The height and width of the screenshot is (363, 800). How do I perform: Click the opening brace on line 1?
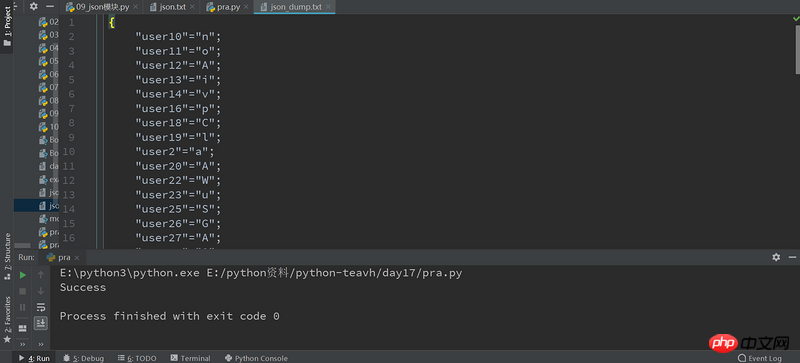112,22
